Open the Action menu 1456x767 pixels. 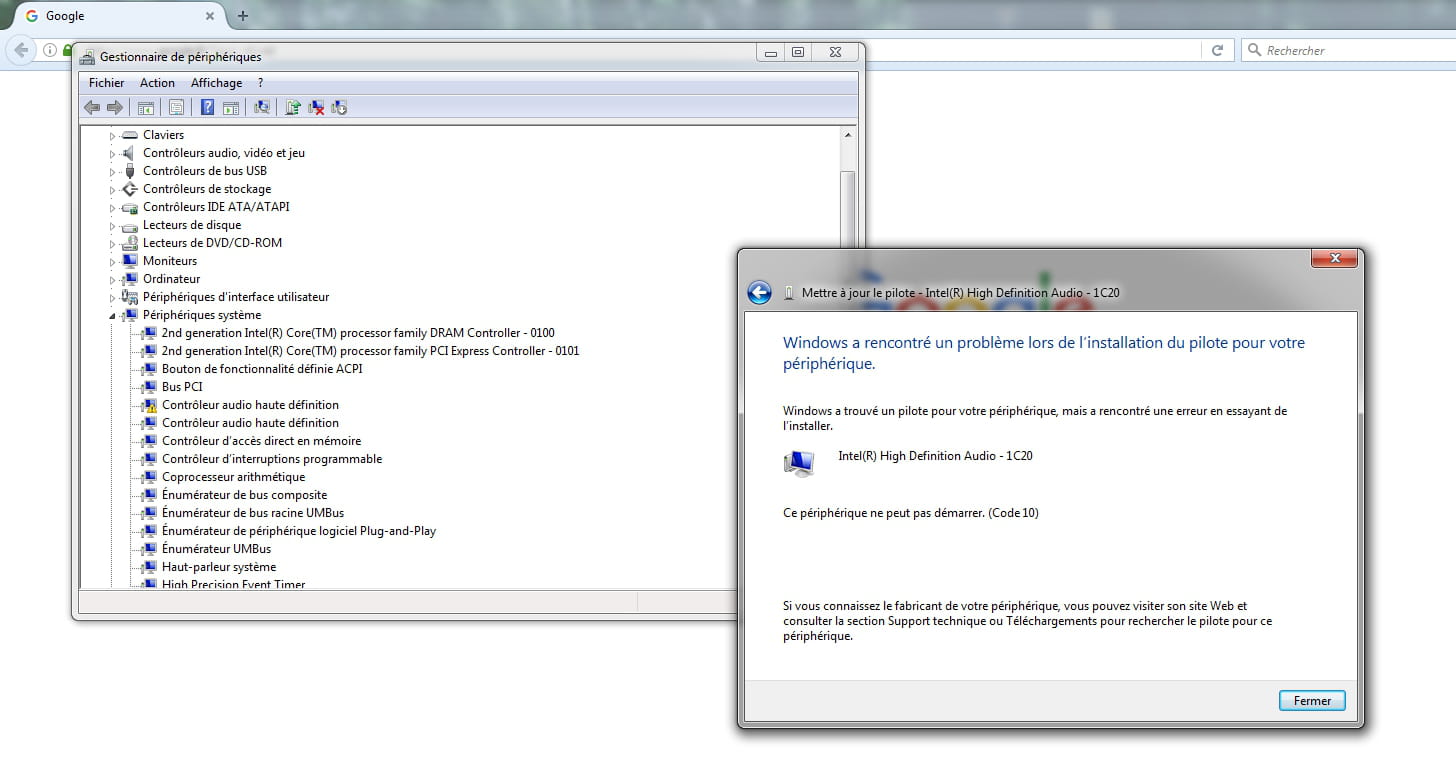tap(157, 83)
